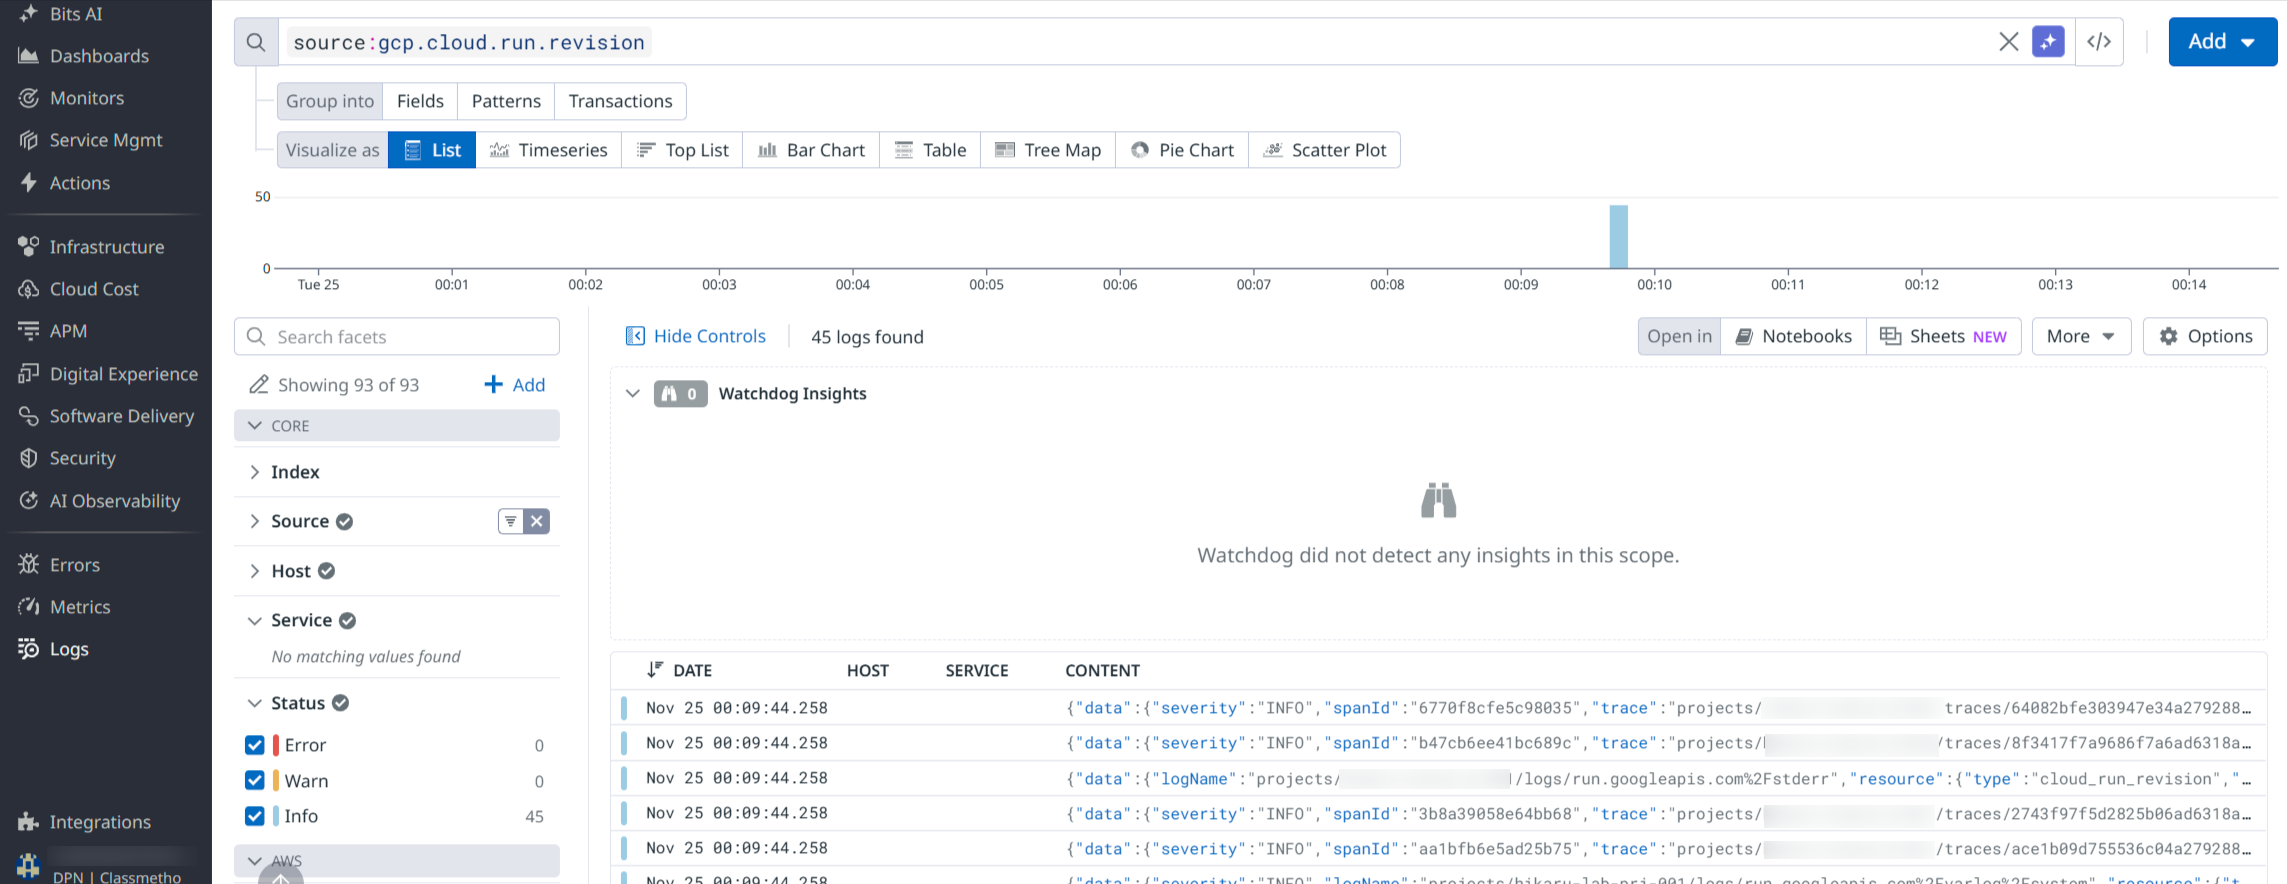The width and height of the screenshot is (2287, 884).
Task: Click the search magnifier icon
Action: click(x=256, y=42)
